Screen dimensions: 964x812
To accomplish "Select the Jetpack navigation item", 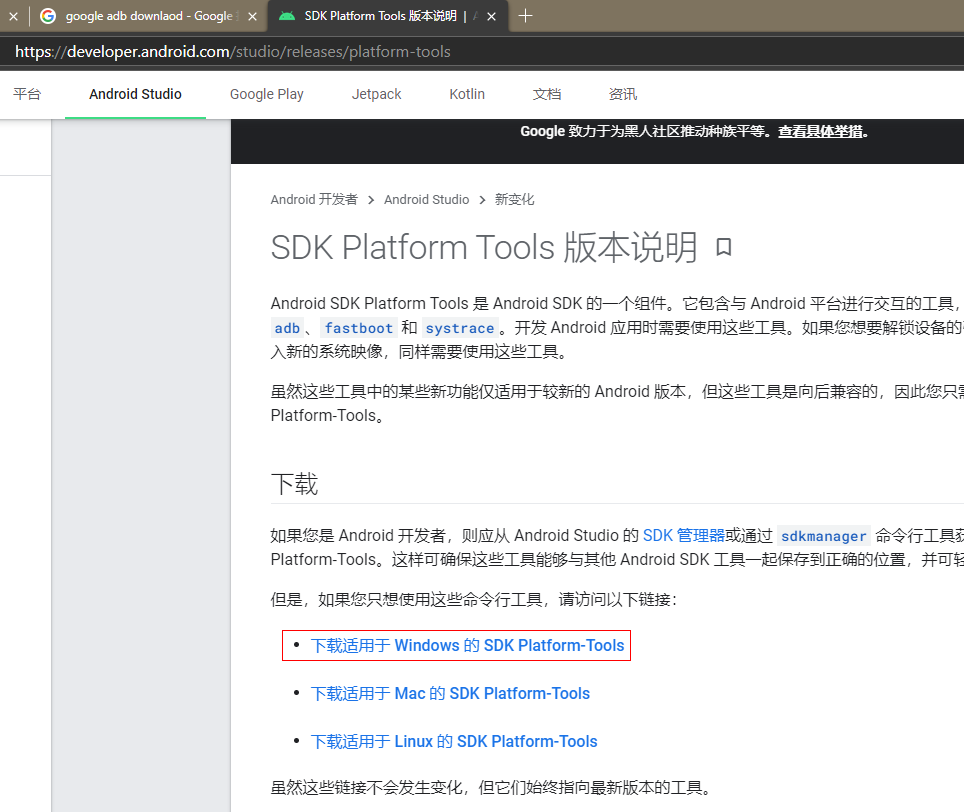I will pyautogui.click(x=376, y=94).
